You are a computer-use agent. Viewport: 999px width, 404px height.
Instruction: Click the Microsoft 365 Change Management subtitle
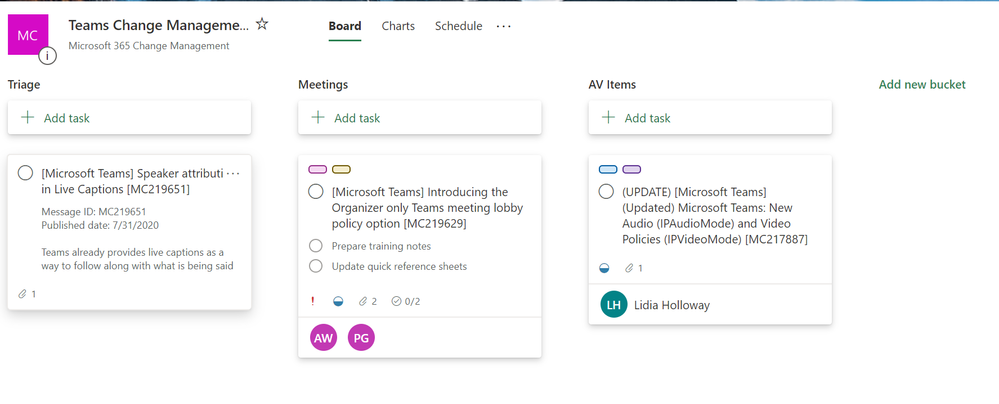point(148,46)
